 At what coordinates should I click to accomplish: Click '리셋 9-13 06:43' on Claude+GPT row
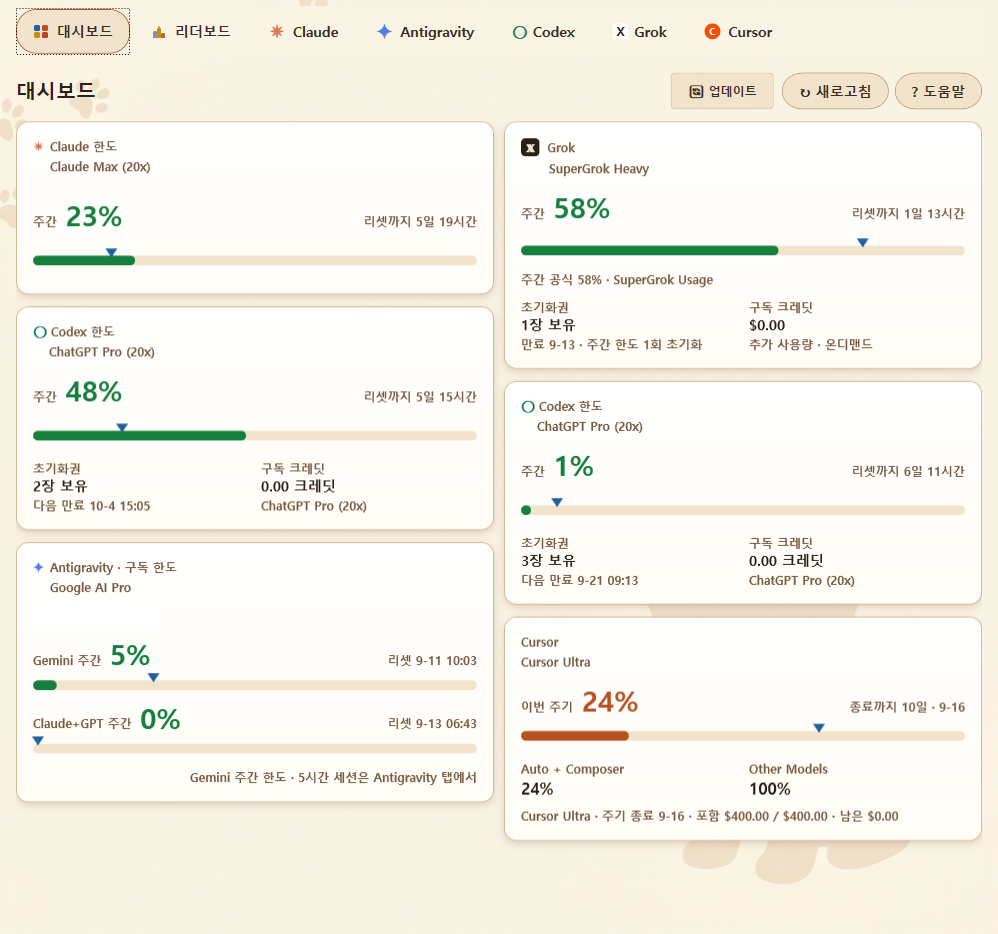click(x=432, y=724)
